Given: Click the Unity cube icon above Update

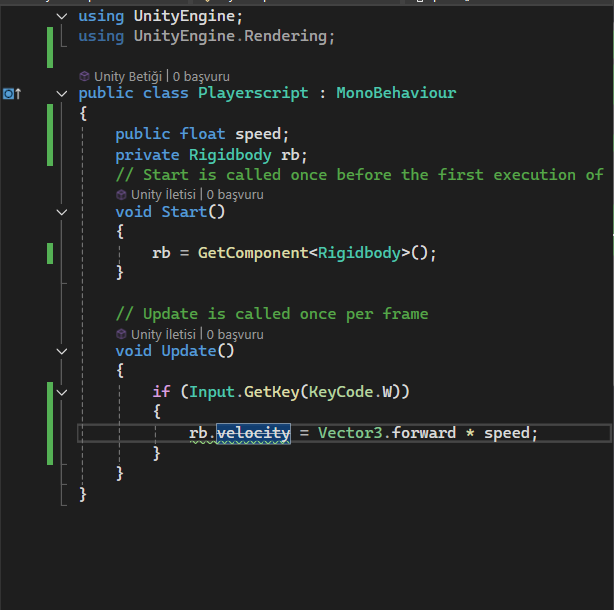Looking at the screenshot, I should (x=121, y=334).
